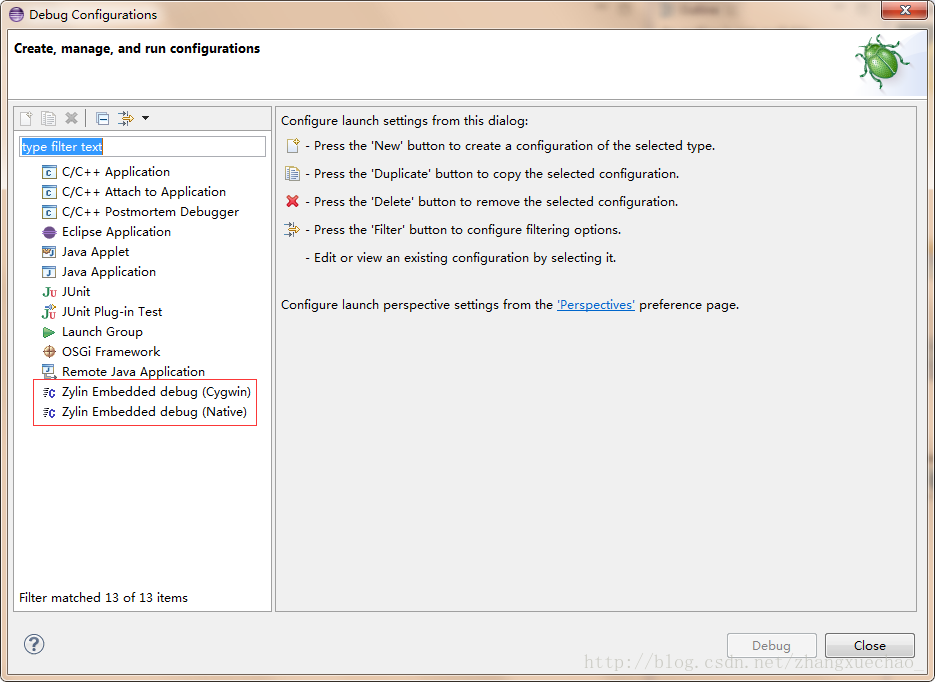Select the Zylin Embedded debug (Cygwin) icon

[x=49, y=392]
